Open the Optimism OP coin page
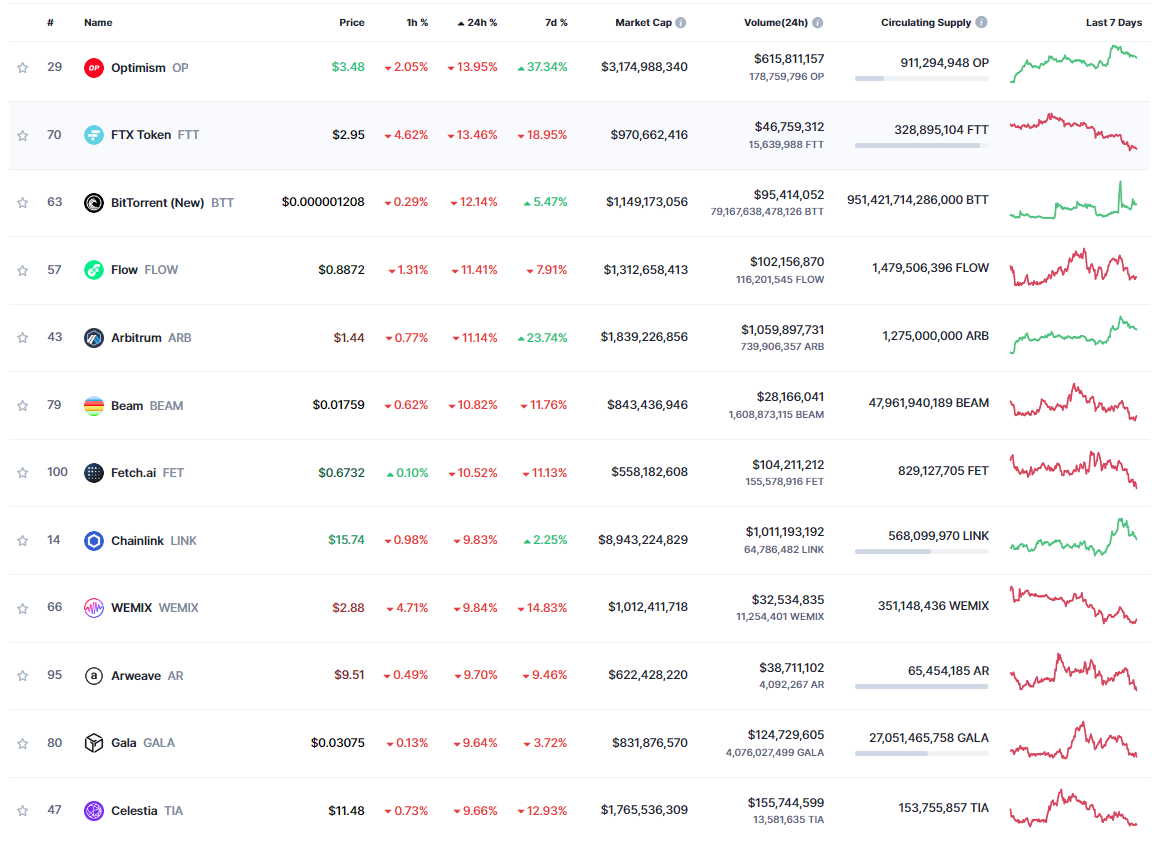 150,67
